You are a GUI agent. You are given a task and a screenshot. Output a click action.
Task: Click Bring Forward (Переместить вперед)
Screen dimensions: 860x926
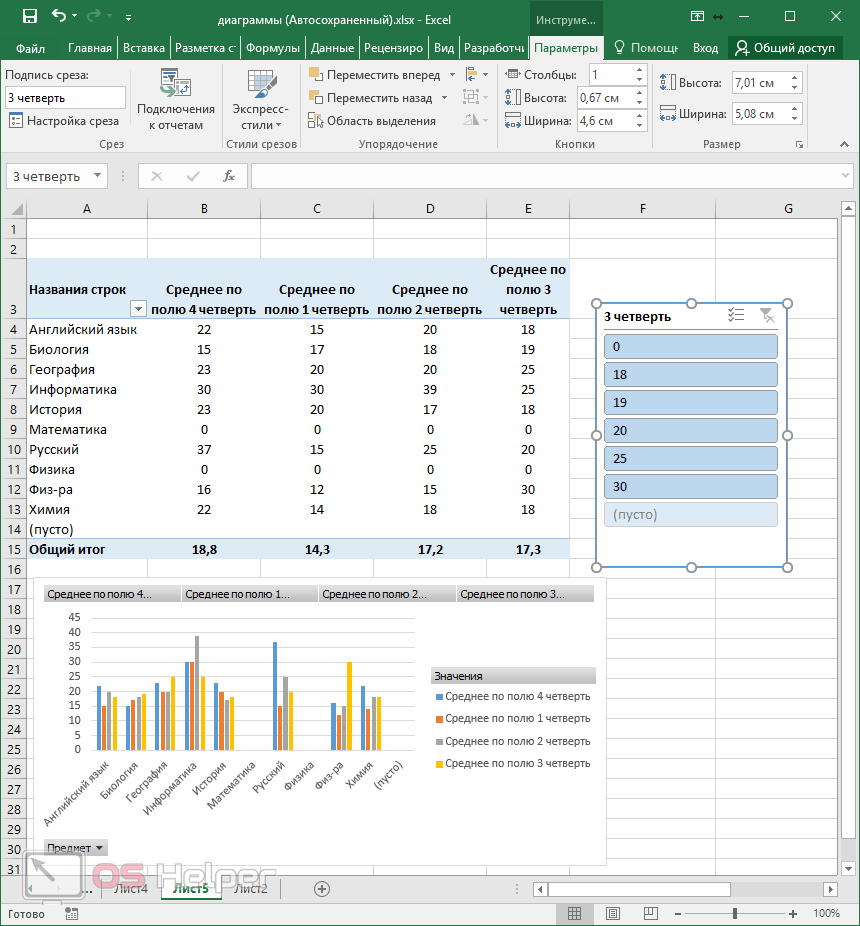pyautogui.click(x=374, y=75)
